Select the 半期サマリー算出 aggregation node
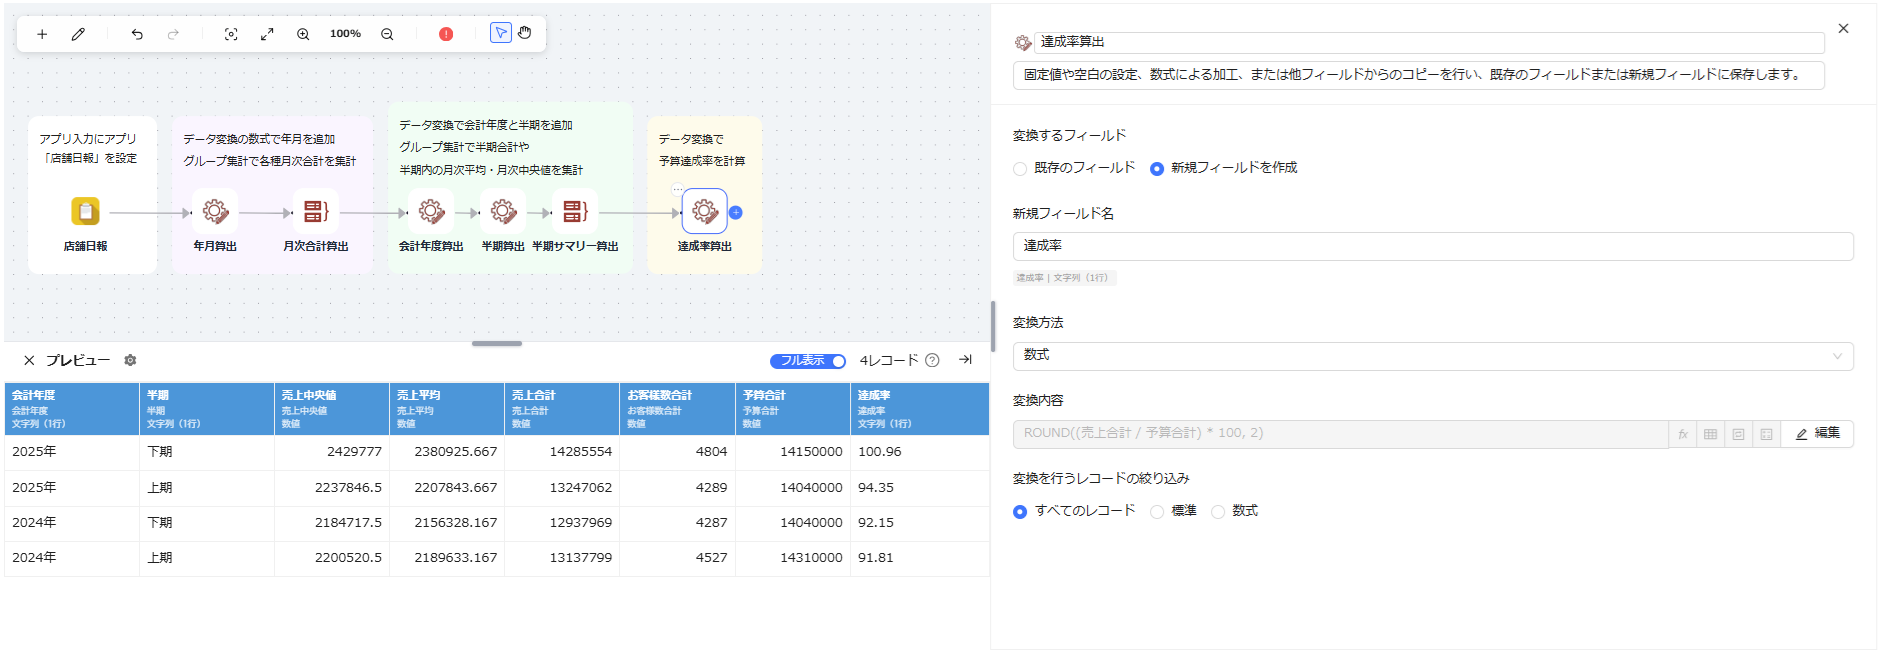The height and width of the screenshot is (654, 1882). click(575, 212)
